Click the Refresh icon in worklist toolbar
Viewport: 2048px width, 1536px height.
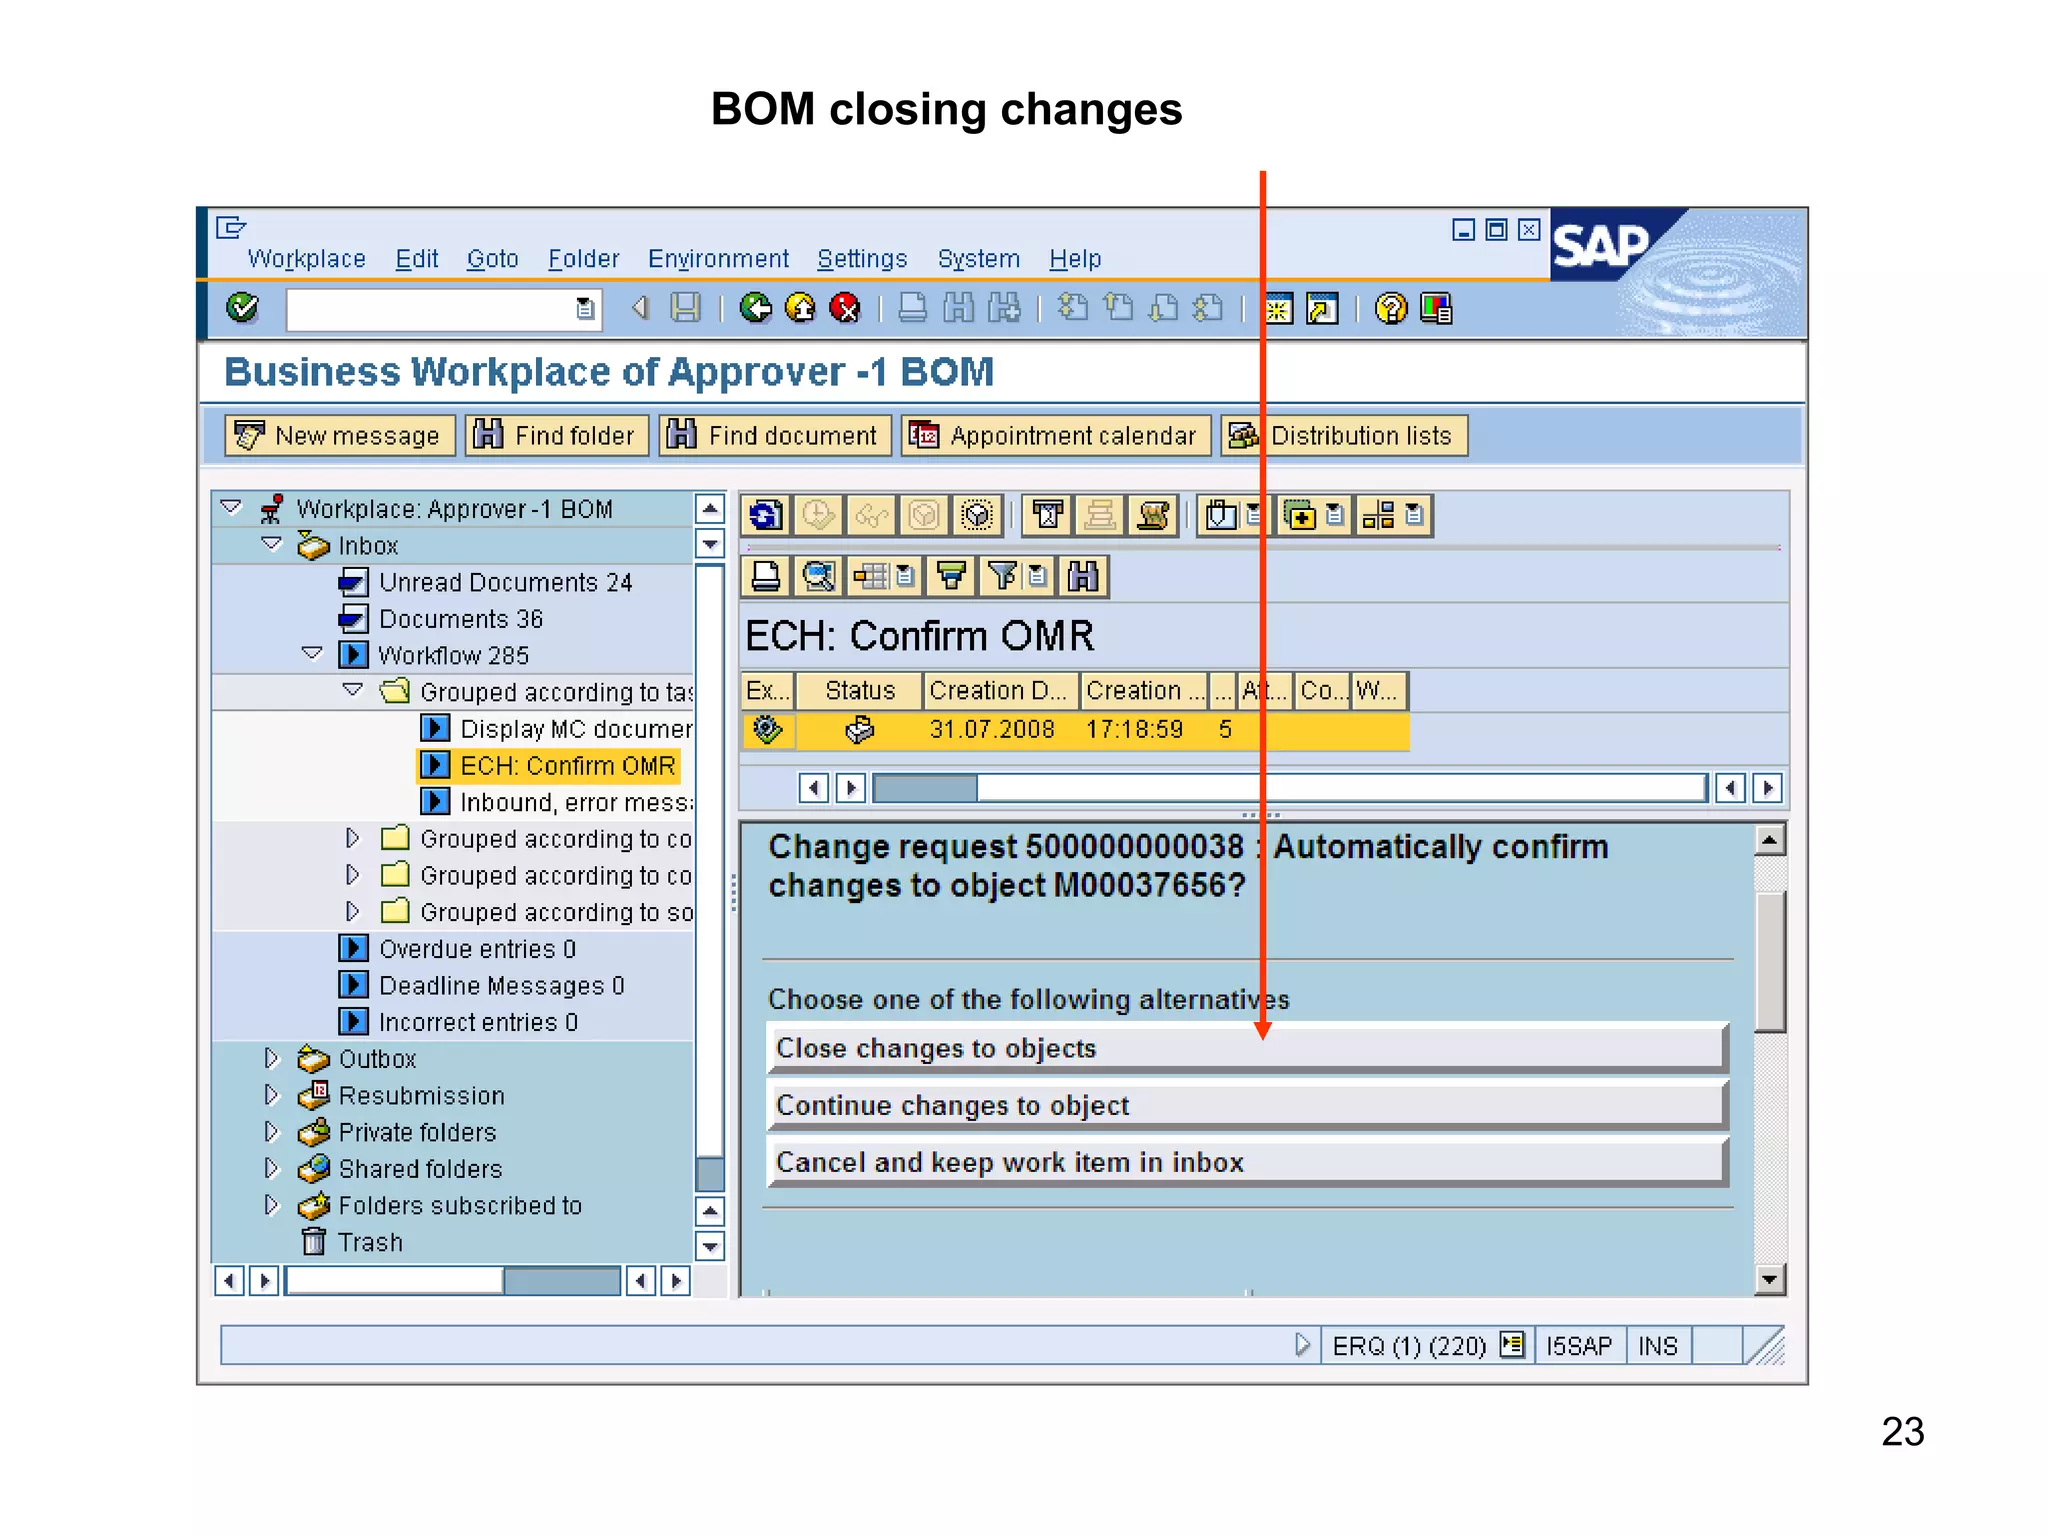coord(766,516)
